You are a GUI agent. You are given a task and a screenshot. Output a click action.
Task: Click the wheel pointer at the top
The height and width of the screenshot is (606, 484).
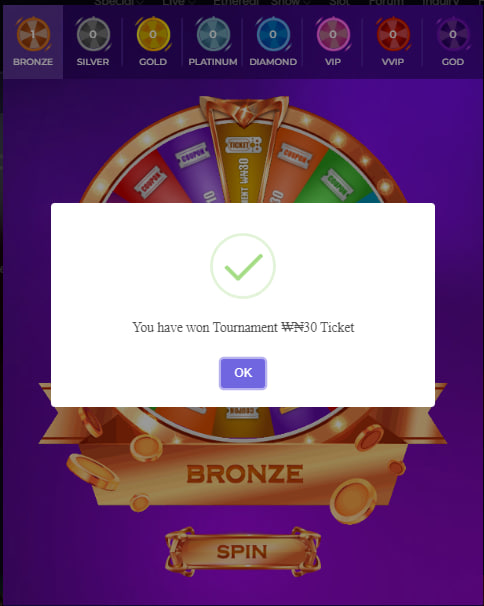pyautogui.click(x=244, y=112)
